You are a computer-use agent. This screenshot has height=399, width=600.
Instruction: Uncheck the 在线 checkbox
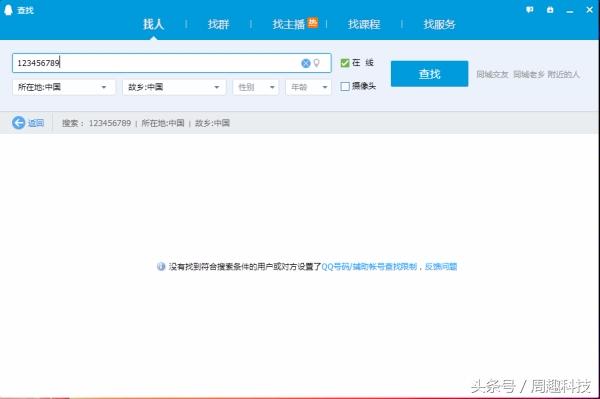pyautogui.click(x=345, y=63)
